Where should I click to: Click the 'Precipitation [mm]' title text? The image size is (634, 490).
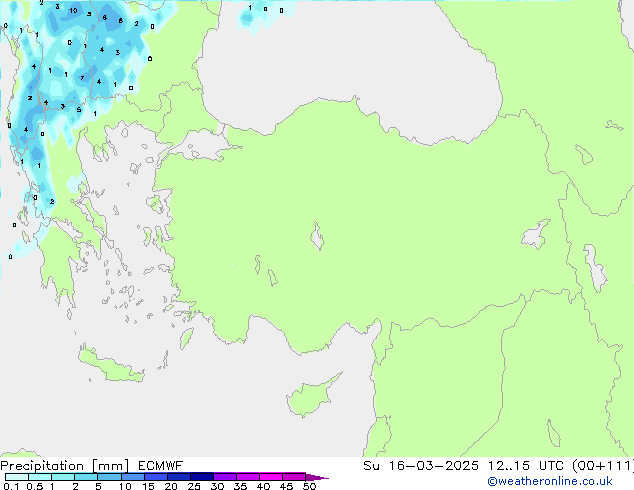(x=65, y=466)
